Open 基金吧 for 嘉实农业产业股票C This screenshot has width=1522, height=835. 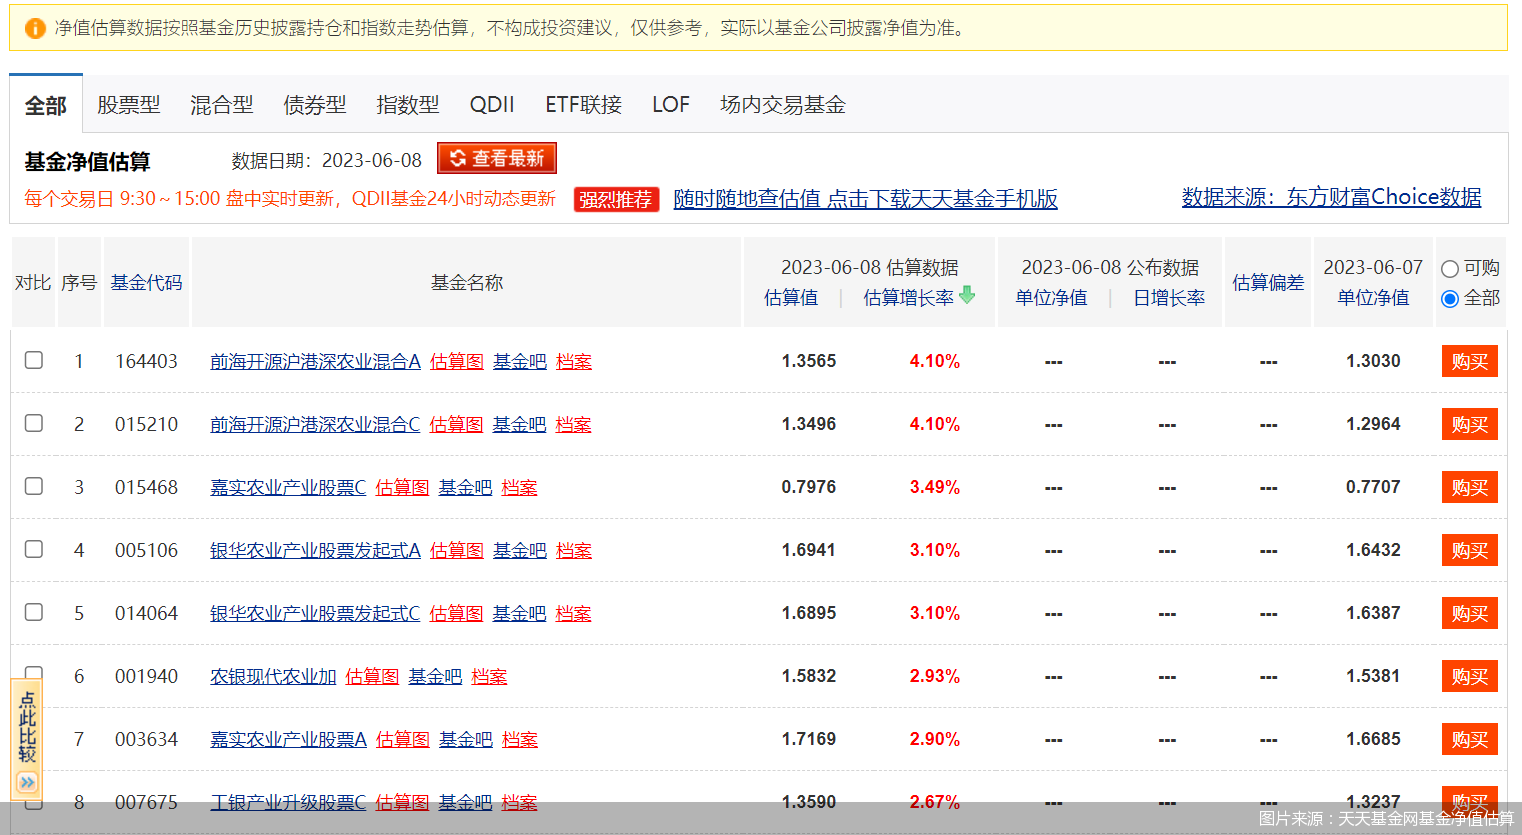[x=464, y=487]
